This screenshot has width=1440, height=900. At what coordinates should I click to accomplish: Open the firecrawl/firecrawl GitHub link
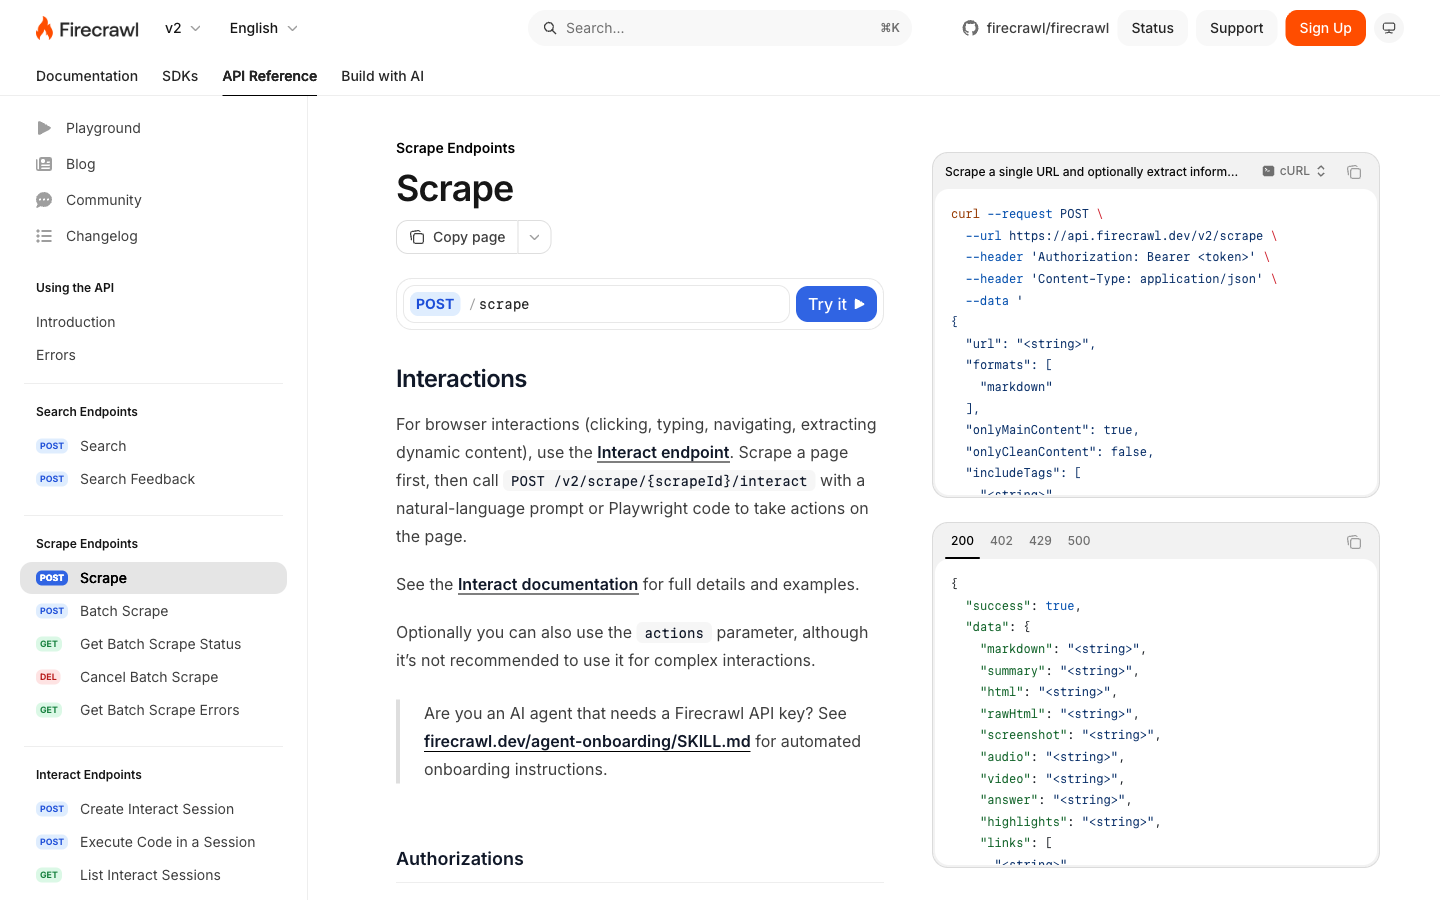1036,28
